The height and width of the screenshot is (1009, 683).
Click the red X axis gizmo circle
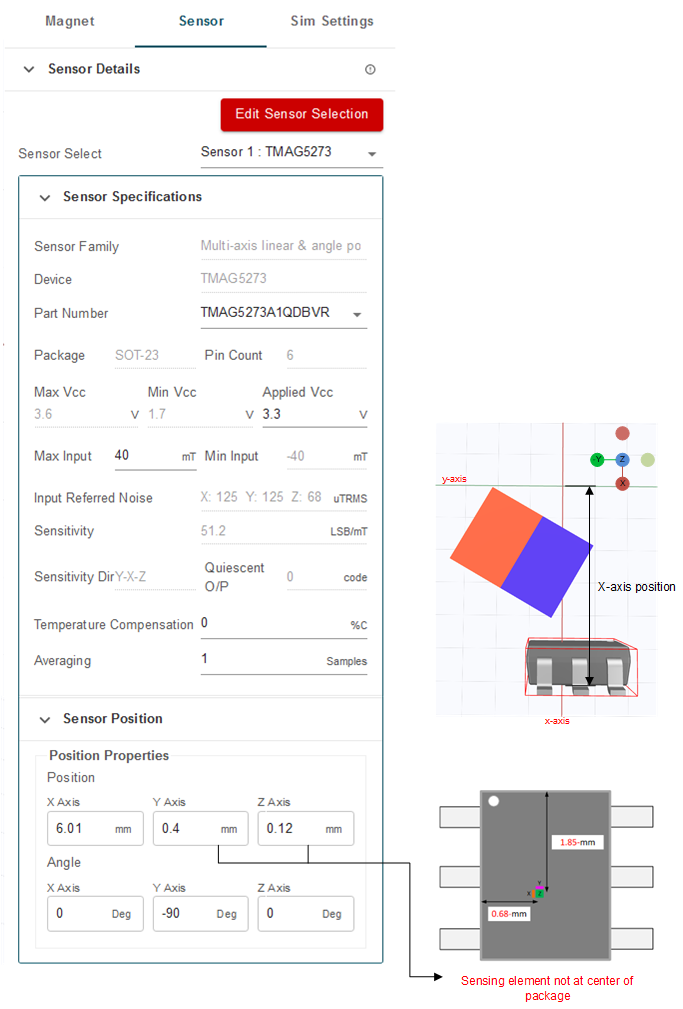[622, 483]
